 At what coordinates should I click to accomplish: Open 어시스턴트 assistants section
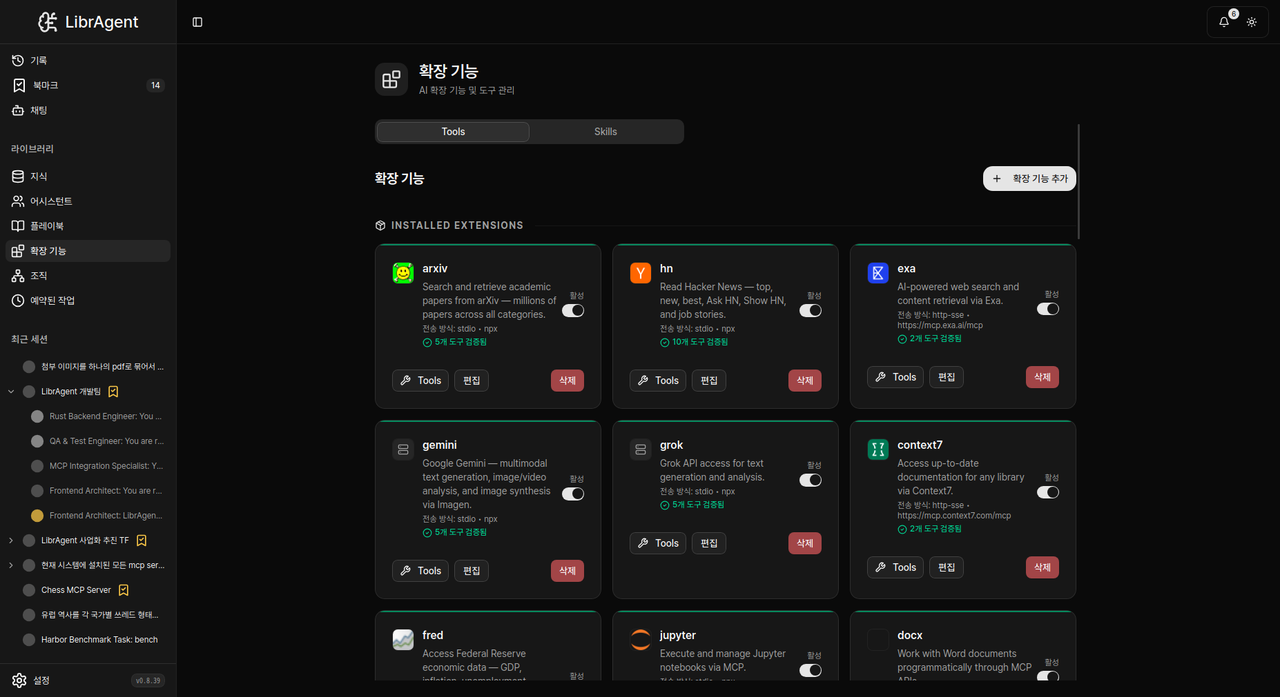[88, 201]
